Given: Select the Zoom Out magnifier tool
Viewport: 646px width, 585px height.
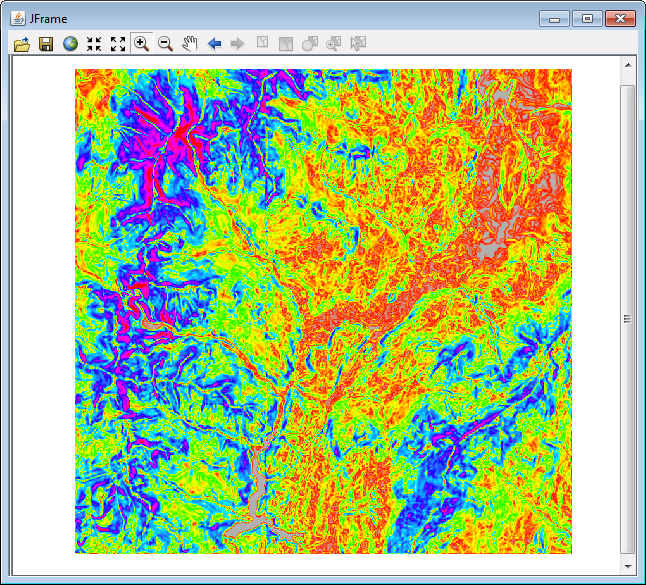Looking at the screenshot, I should pyautogui.click(x=166, y=44).
